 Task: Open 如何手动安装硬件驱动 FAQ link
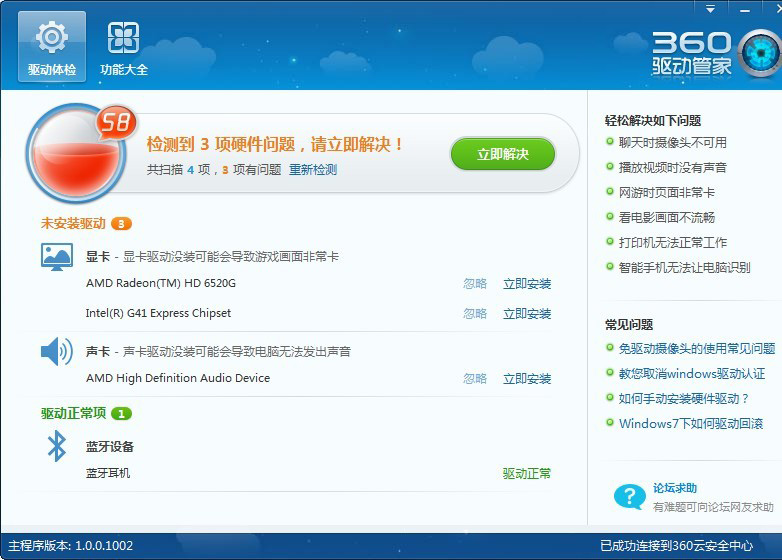[x=684, y=399]
